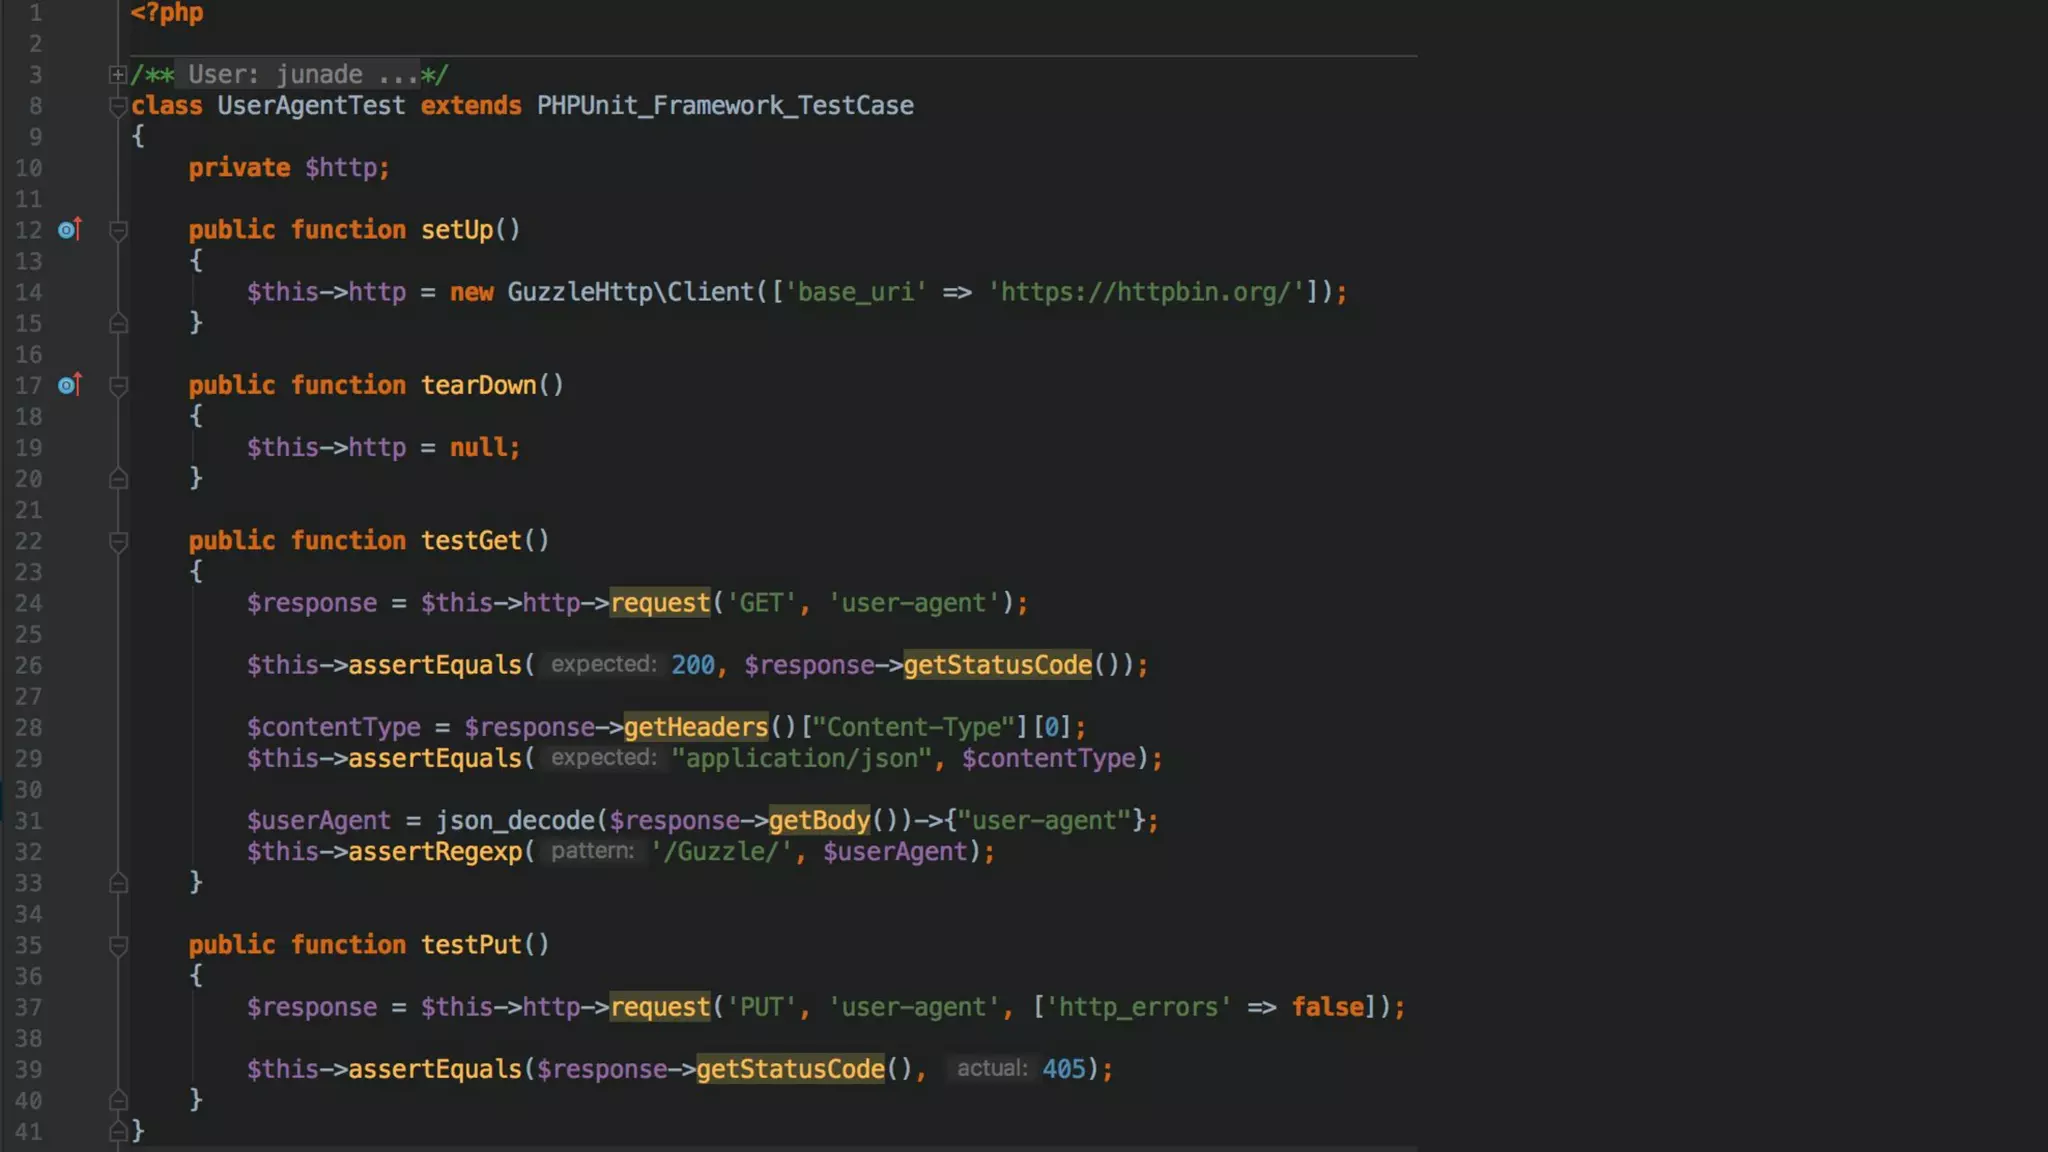Click the override gutter icon beside tearDown

tap(68, 385)
